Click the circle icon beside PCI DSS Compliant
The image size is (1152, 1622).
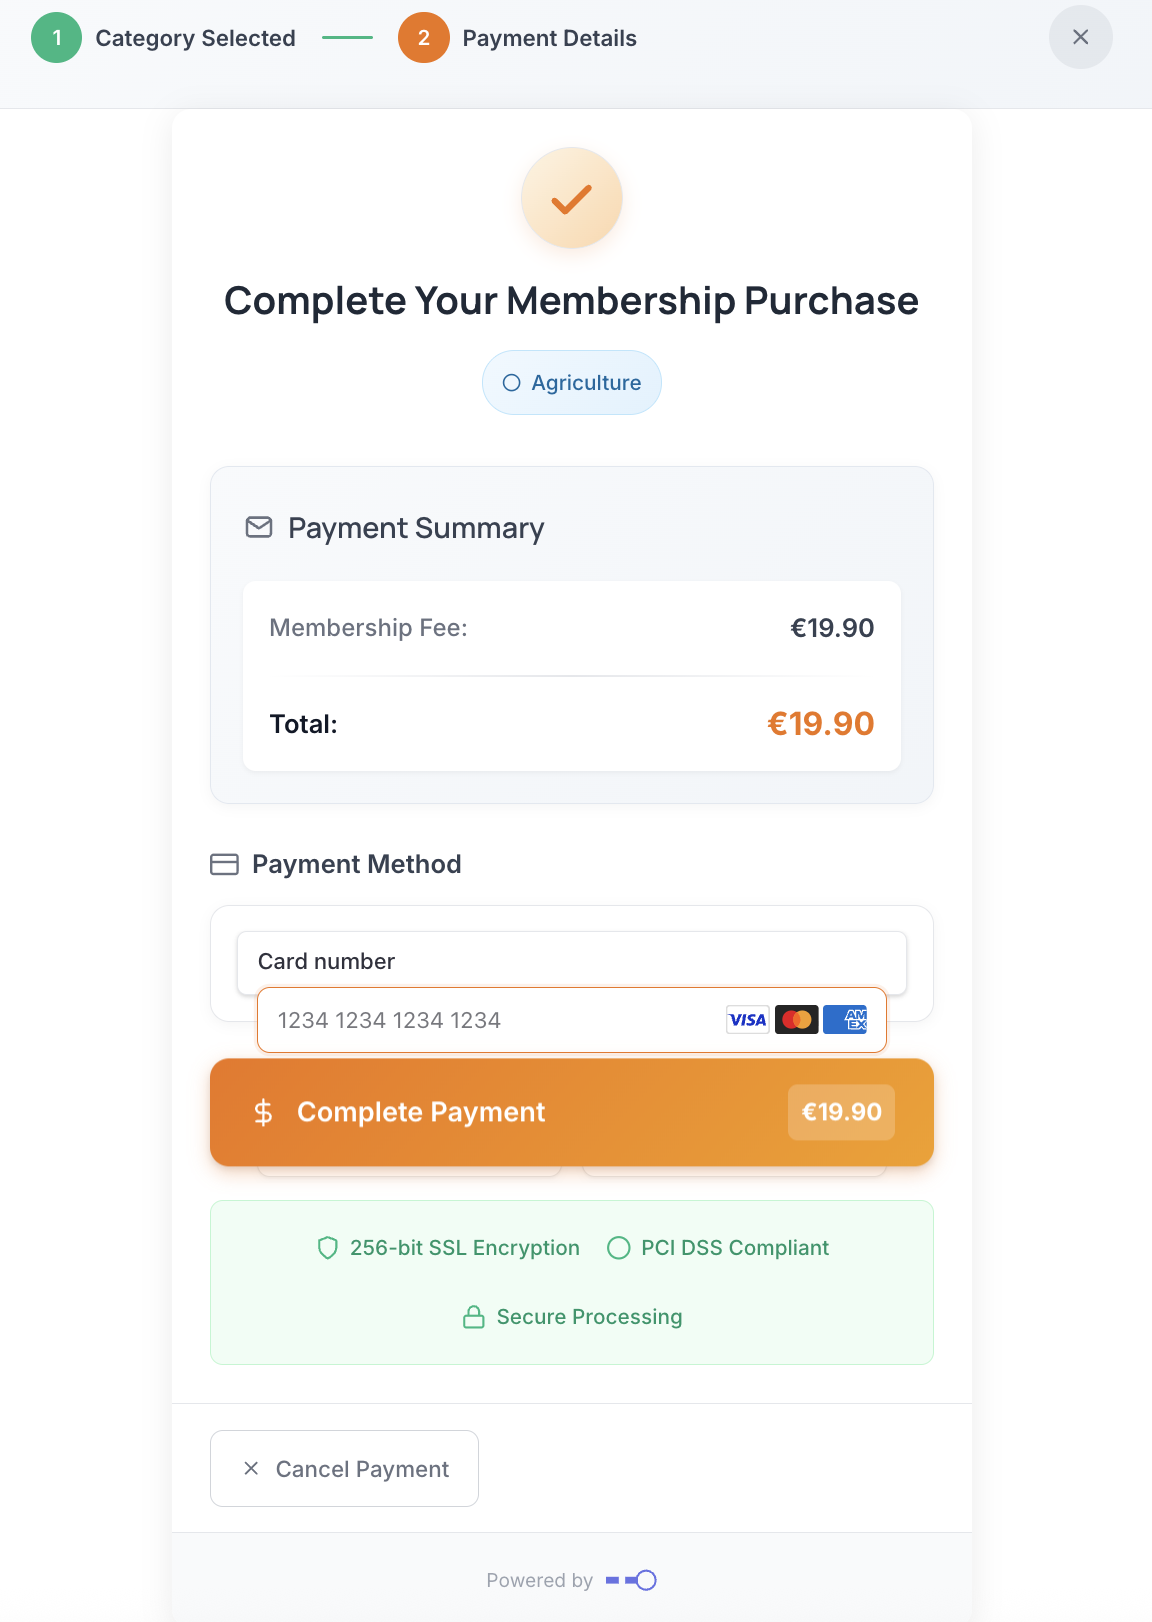point(619,1248)
